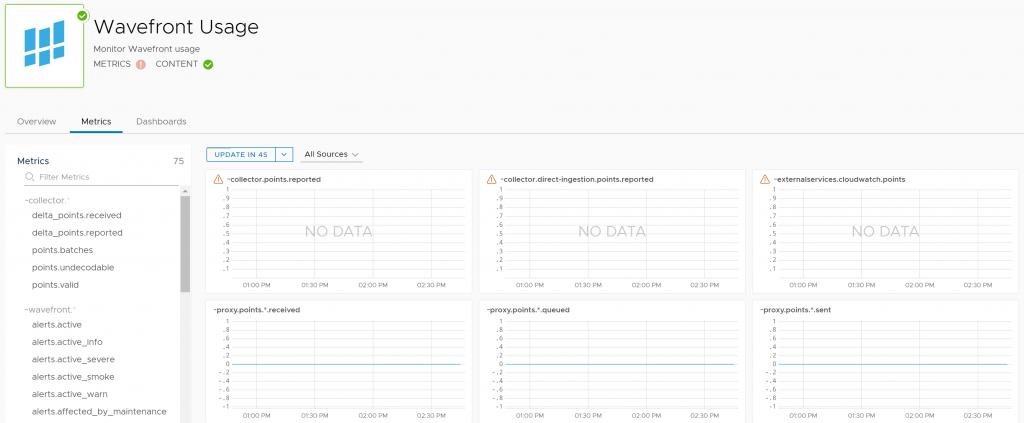The width and height of the screenshot is (1024, 423).
Task: Click the Monitor Wavefront usage description
Action: point(146,49)
